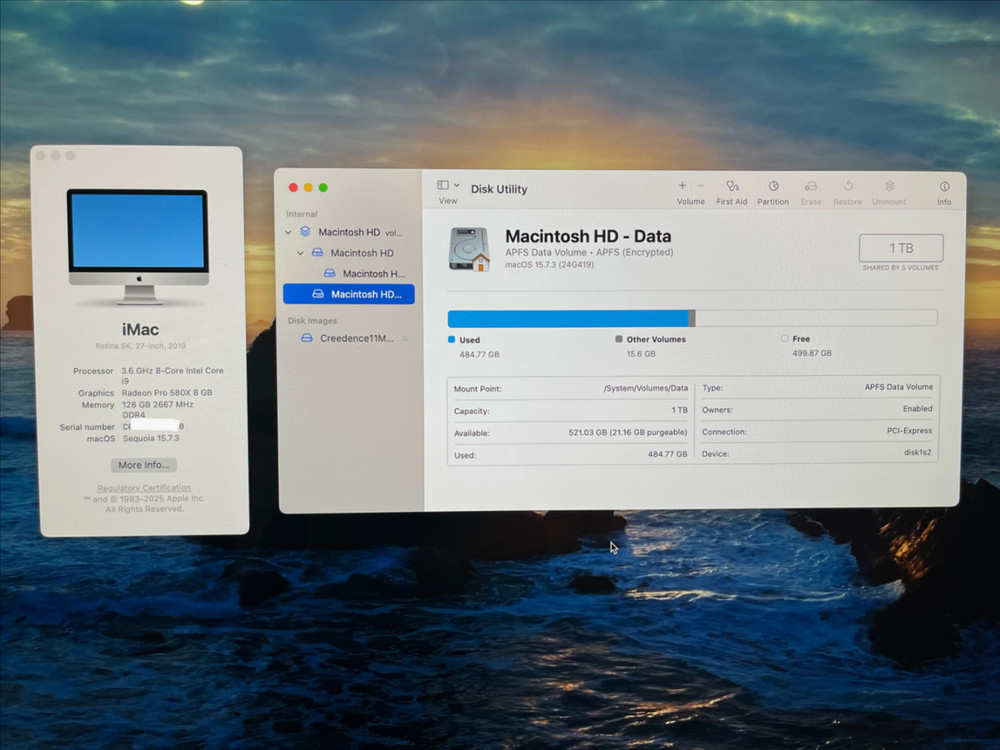Click the More Info button
The width and height of the screenshot is (1000, 750).
tap(146, 465)
